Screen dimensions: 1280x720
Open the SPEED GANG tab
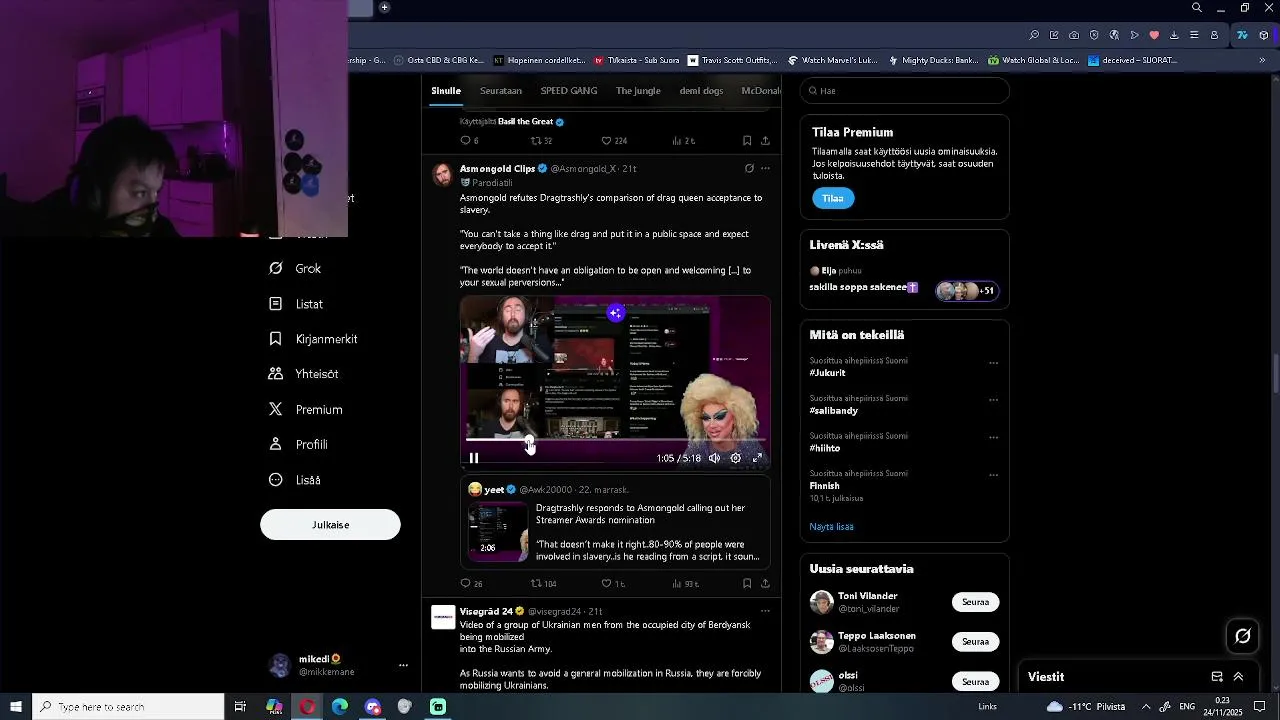click(569, 91)
